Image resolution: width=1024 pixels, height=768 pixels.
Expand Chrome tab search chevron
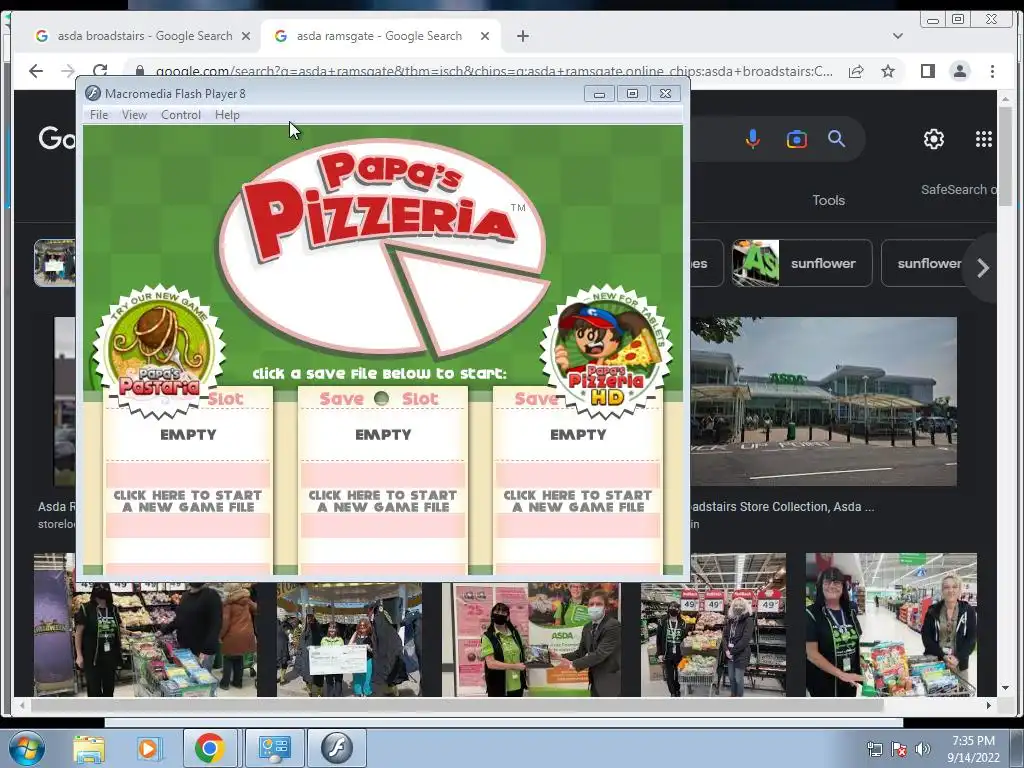click(x=897, y=36)
